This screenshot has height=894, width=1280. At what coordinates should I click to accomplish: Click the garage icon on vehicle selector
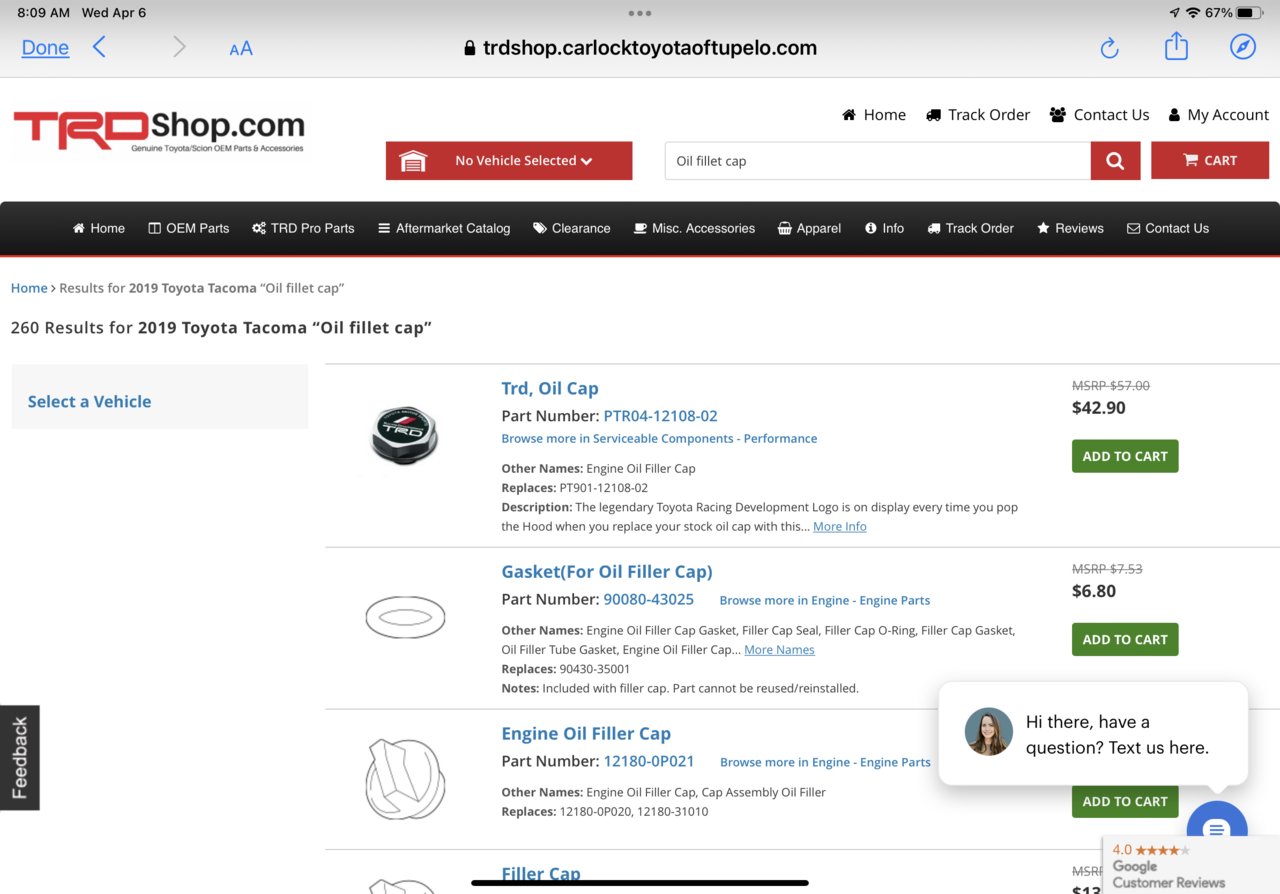tap(413, 161)
